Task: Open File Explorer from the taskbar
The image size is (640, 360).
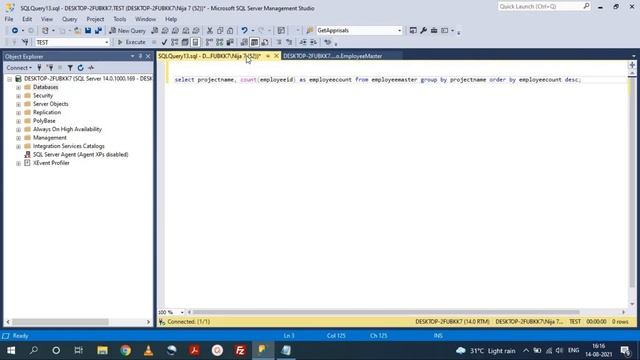Action: pyautogui.click(x=102, y=351)
